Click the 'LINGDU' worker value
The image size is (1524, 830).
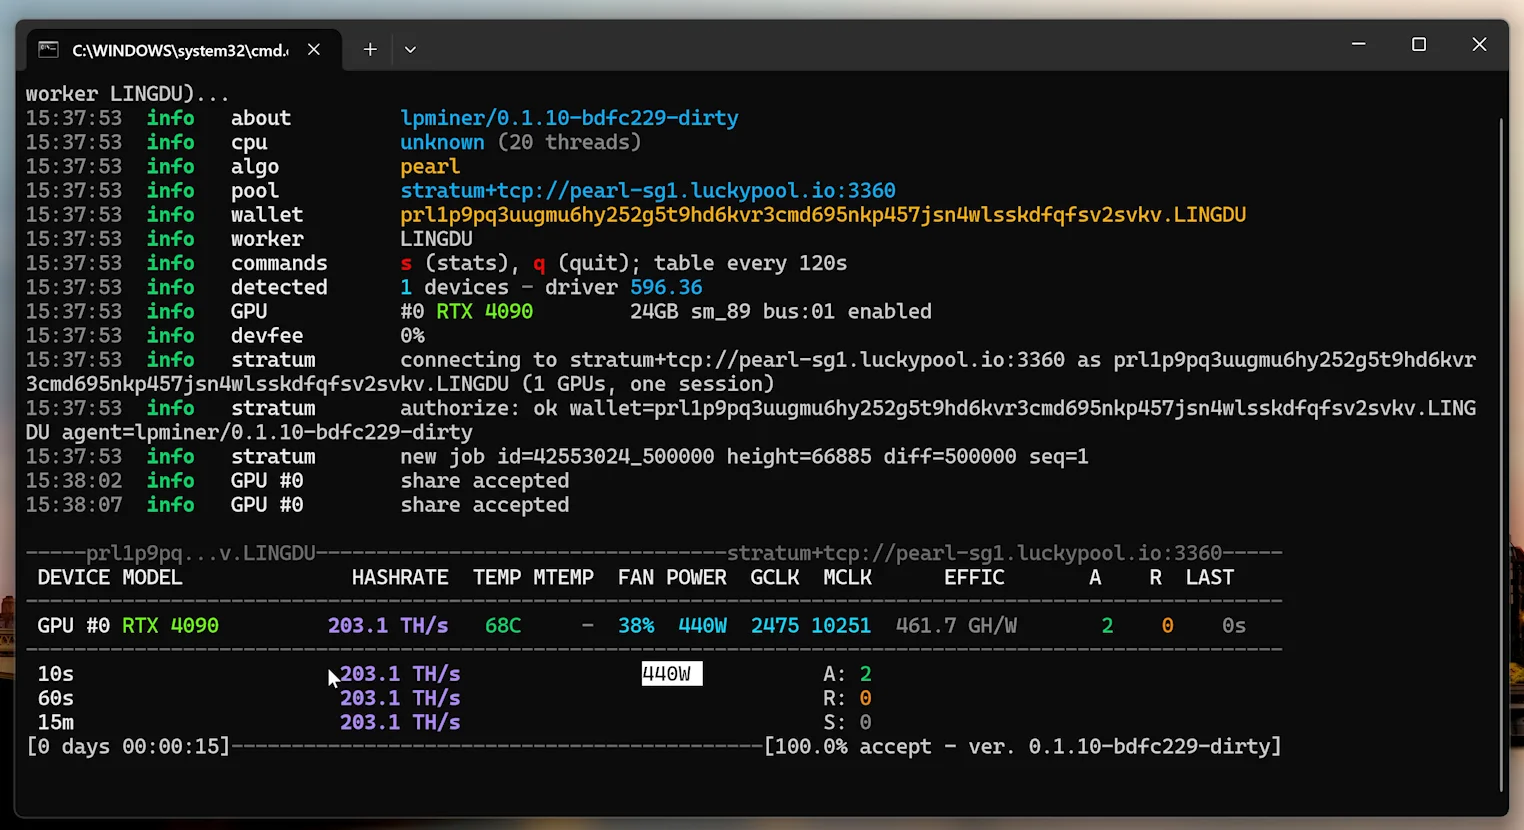[436, 239]
